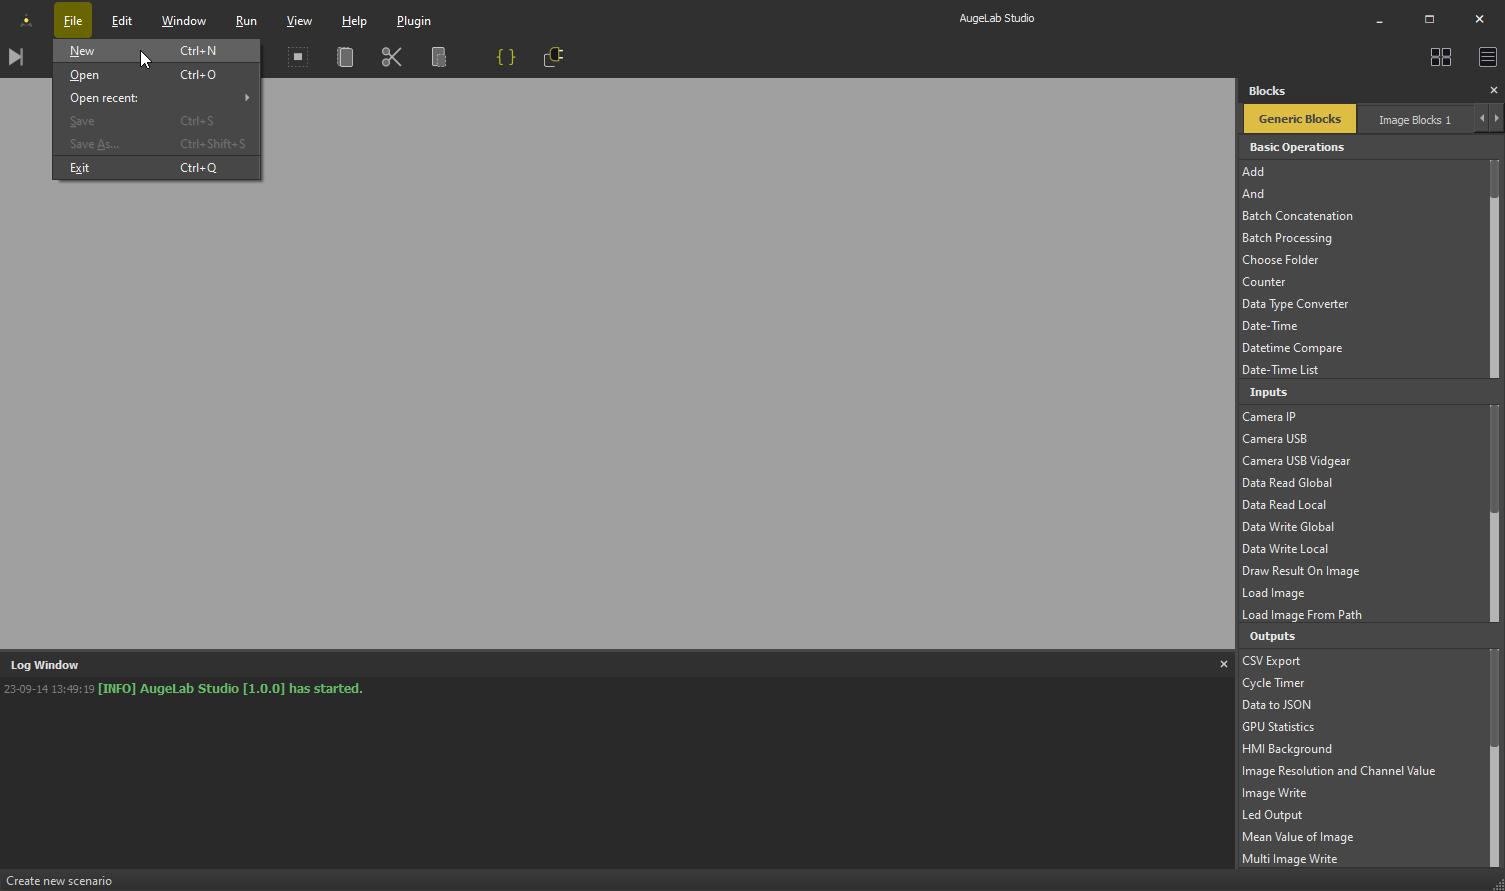Click the list view icon at top right
This screenshot has width=1505, height=891.
coord(1487,57)
